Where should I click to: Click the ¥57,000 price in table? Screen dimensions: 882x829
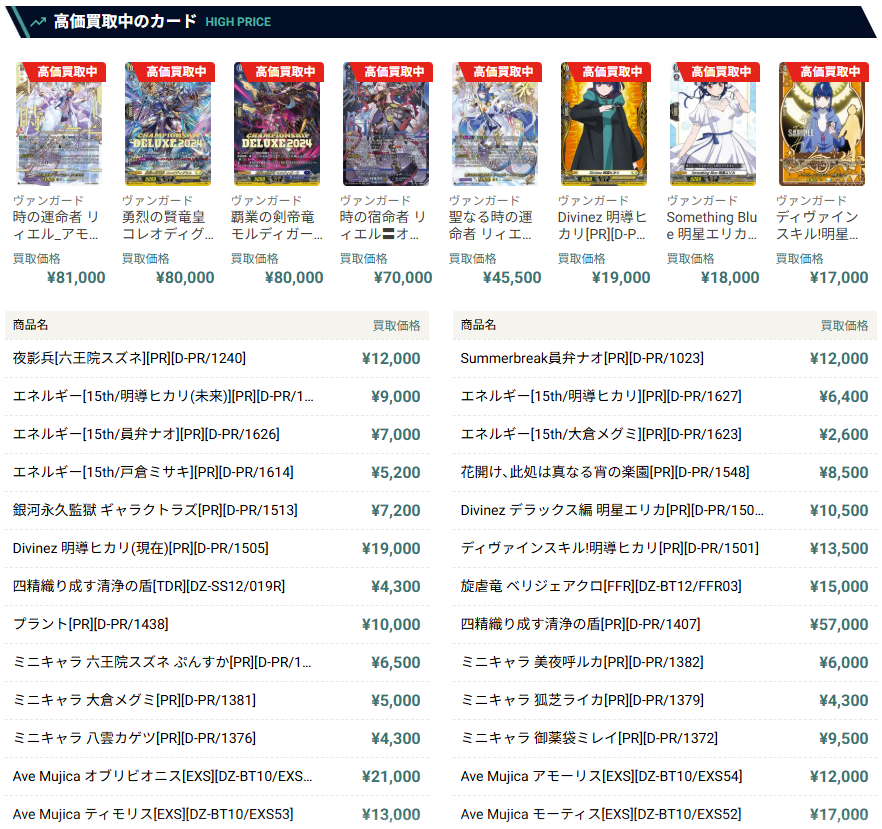point(839,624)
